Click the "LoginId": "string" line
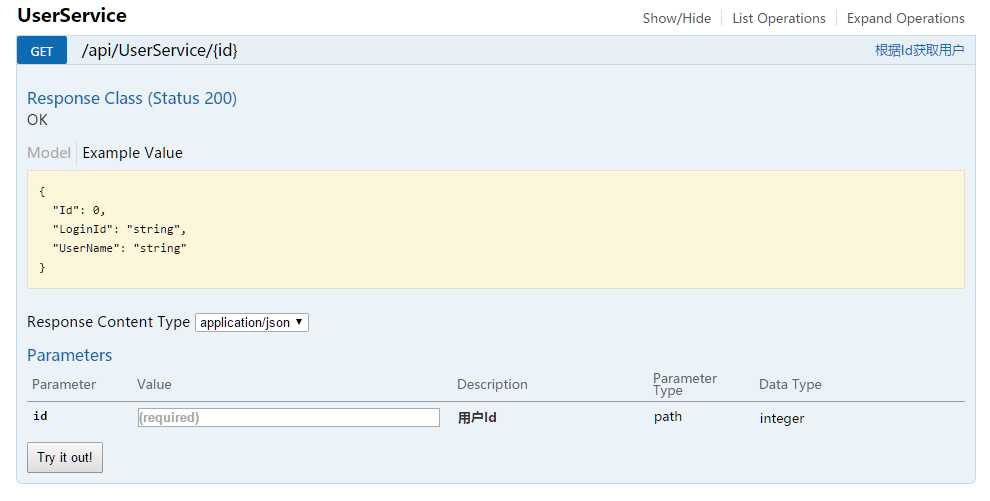This screenshot has height=501, width=990. (119, 229)
